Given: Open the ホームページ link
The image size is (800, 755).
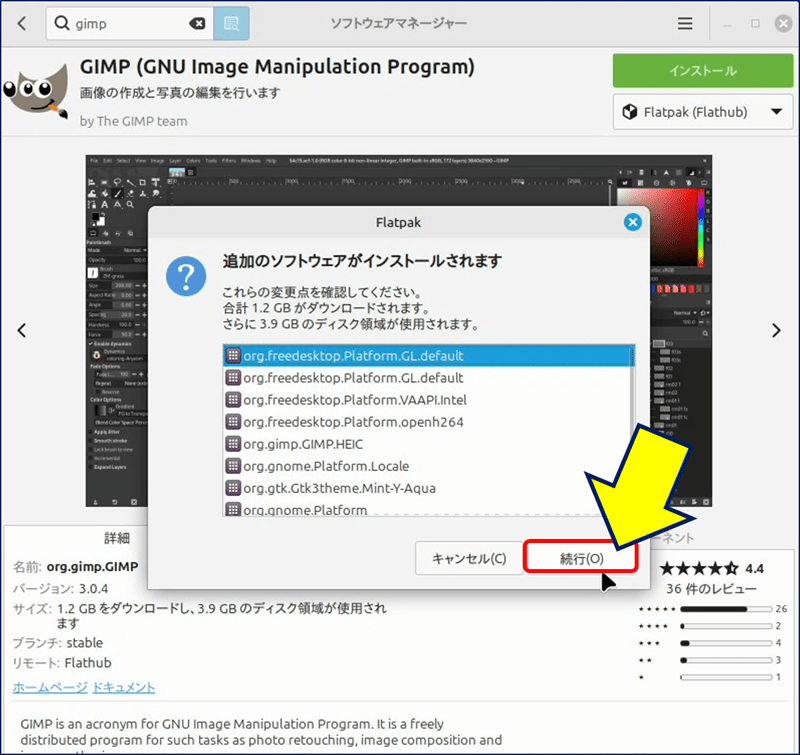Looking at the screenshot, I should point(50,687).
